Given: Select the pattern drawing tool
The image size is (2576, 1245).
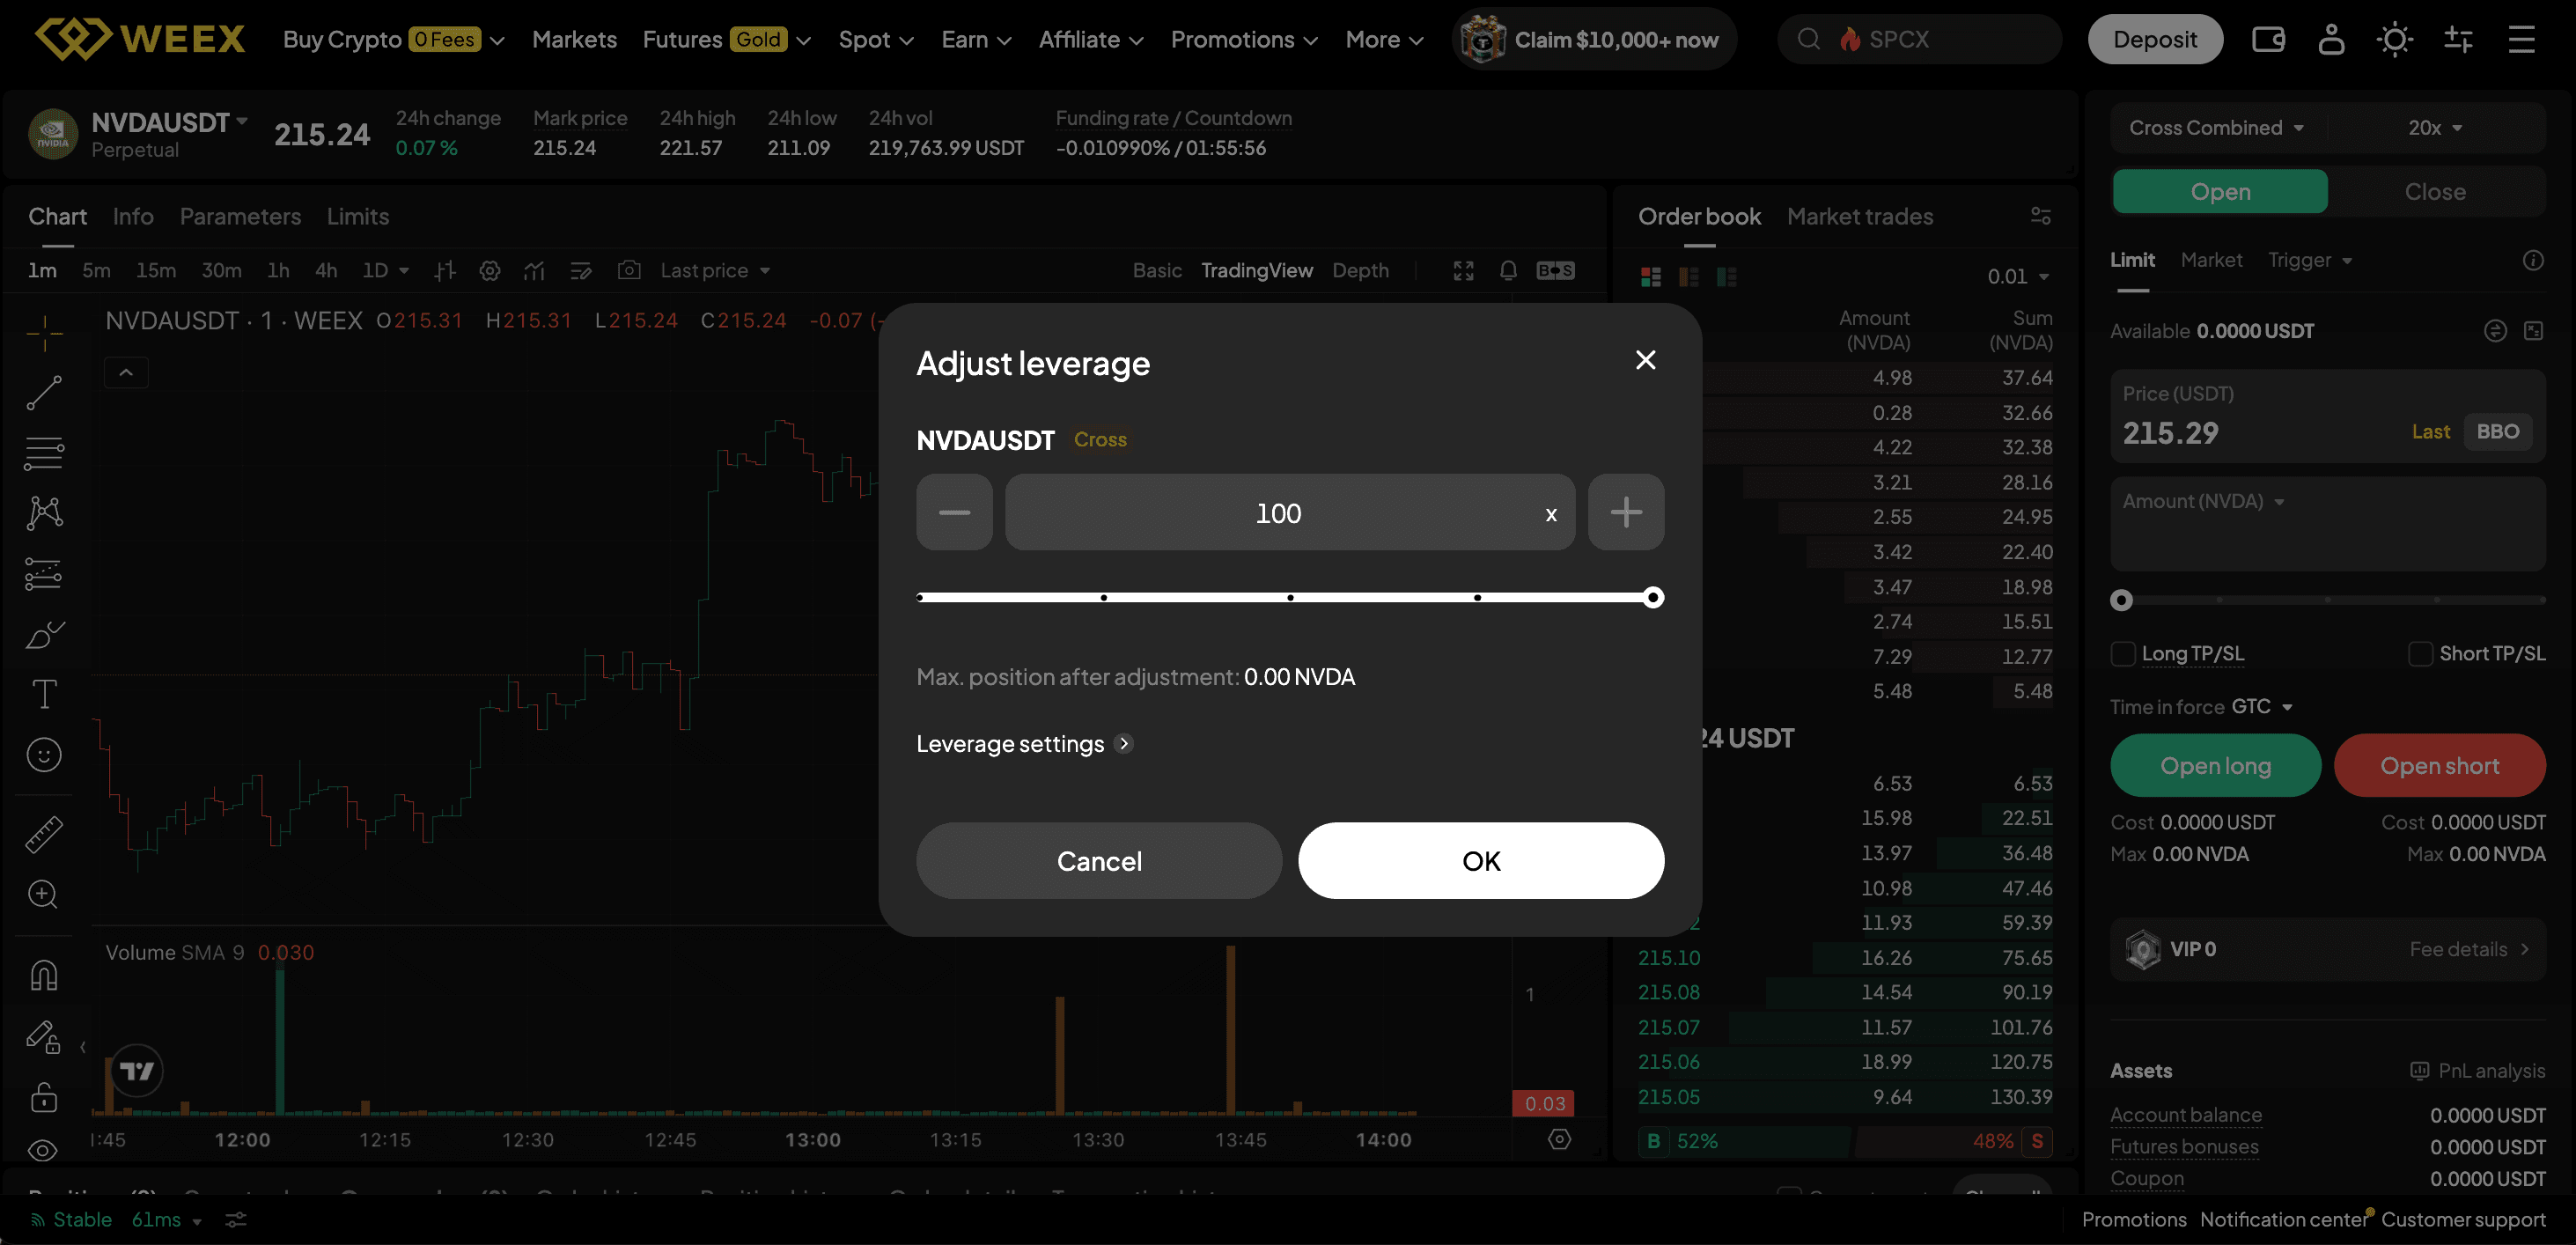Looking at the screenshot, I should (x=44, y=513).
